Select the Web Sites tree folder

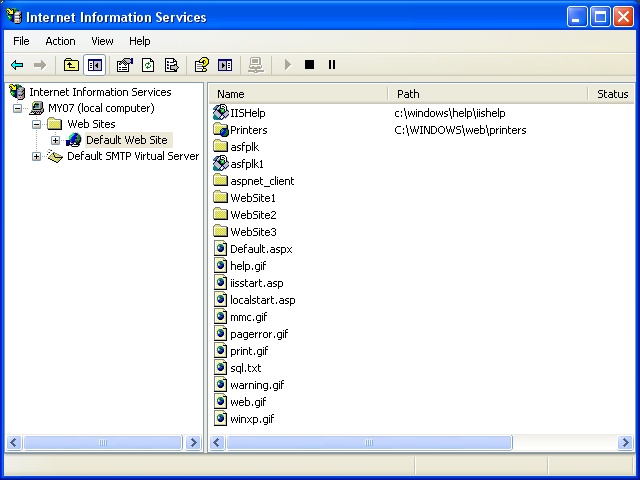[x=91, y=124]
